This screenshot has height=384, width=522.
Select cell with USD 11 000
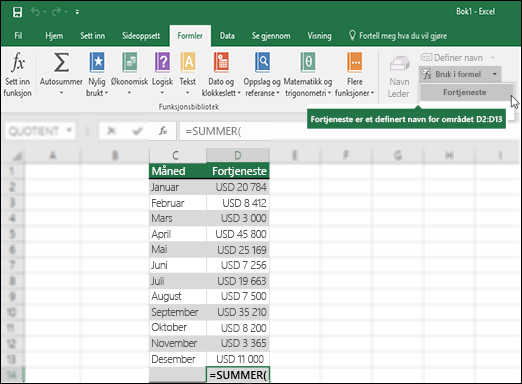point(238,359)
